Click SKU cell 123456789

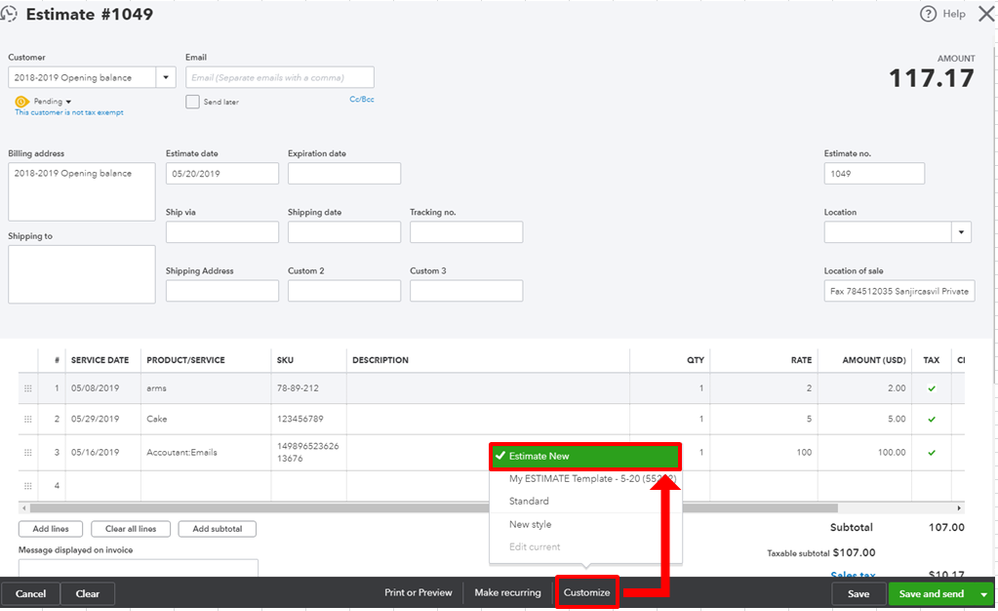[308, 419]
